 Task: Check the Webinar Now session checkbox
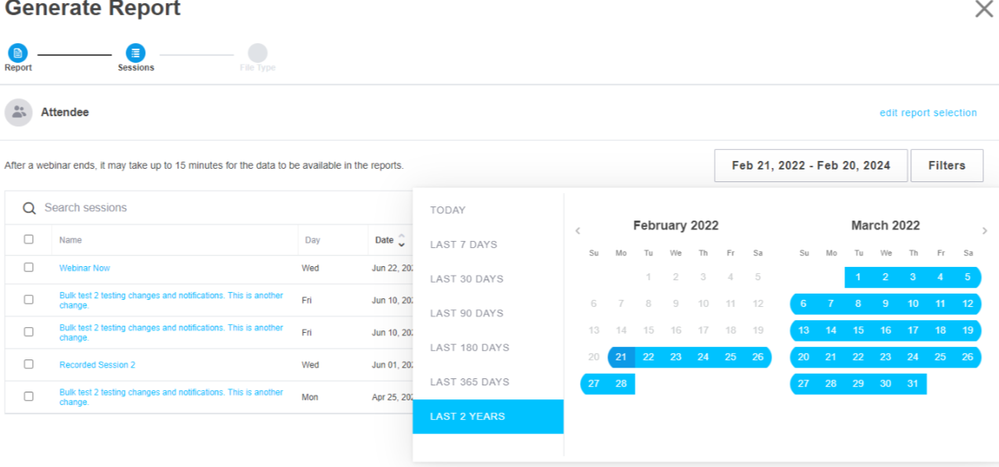(x=29, y=268)
